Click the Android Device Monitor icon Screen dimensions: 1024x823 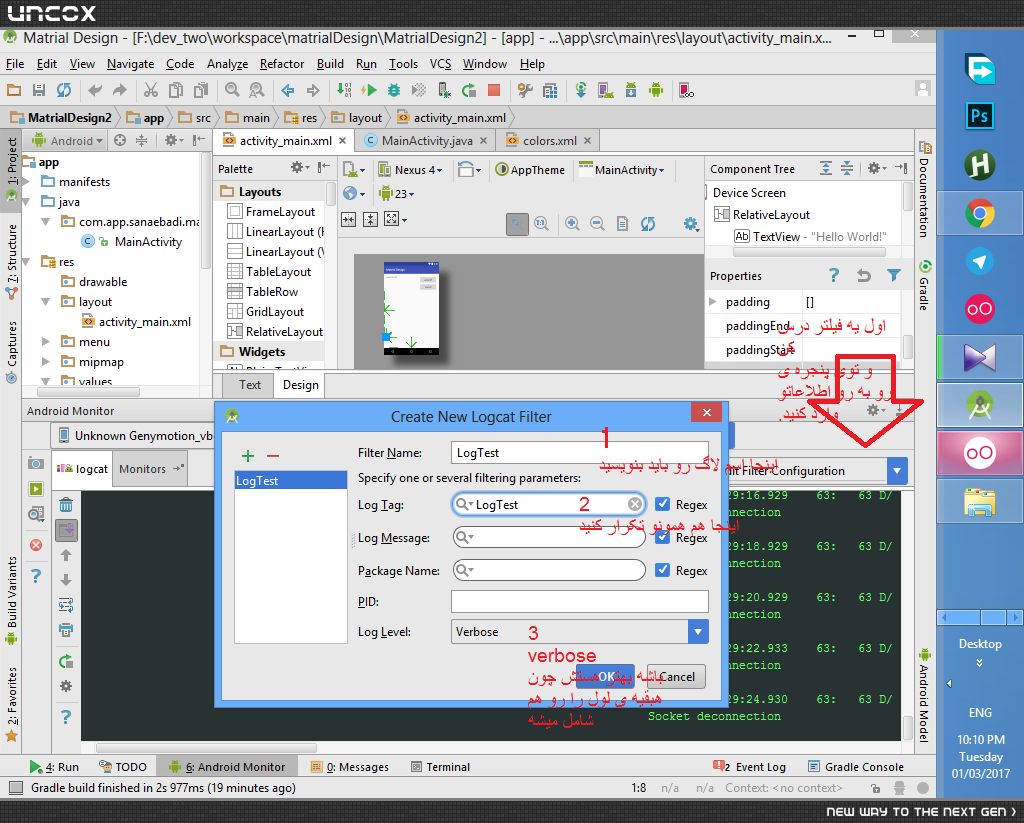click(x=656, y=90)
